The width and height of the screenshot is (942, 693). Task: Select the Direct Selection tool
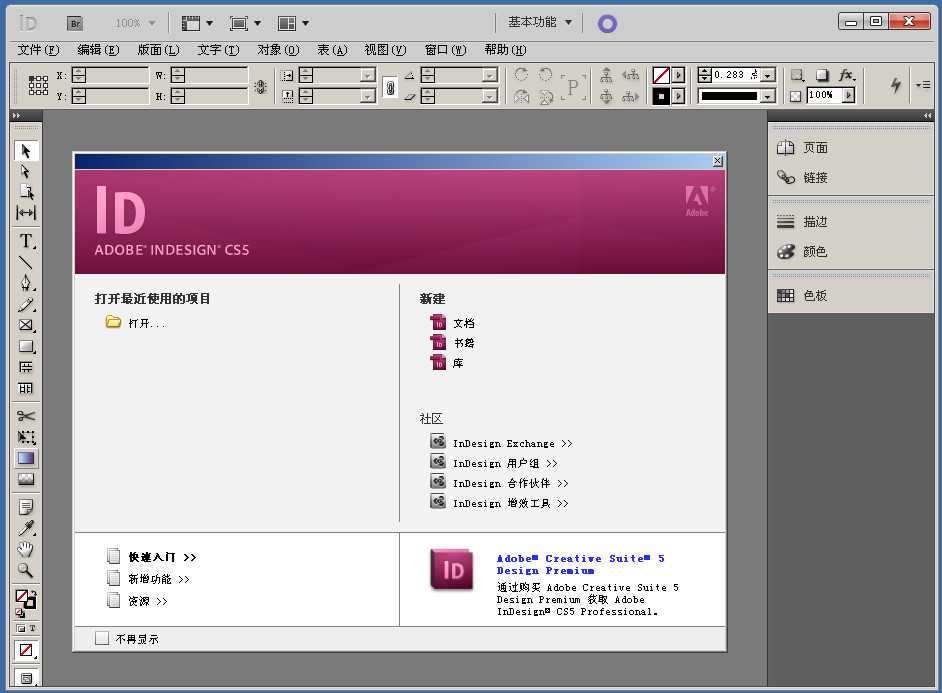tap(26, 172)
